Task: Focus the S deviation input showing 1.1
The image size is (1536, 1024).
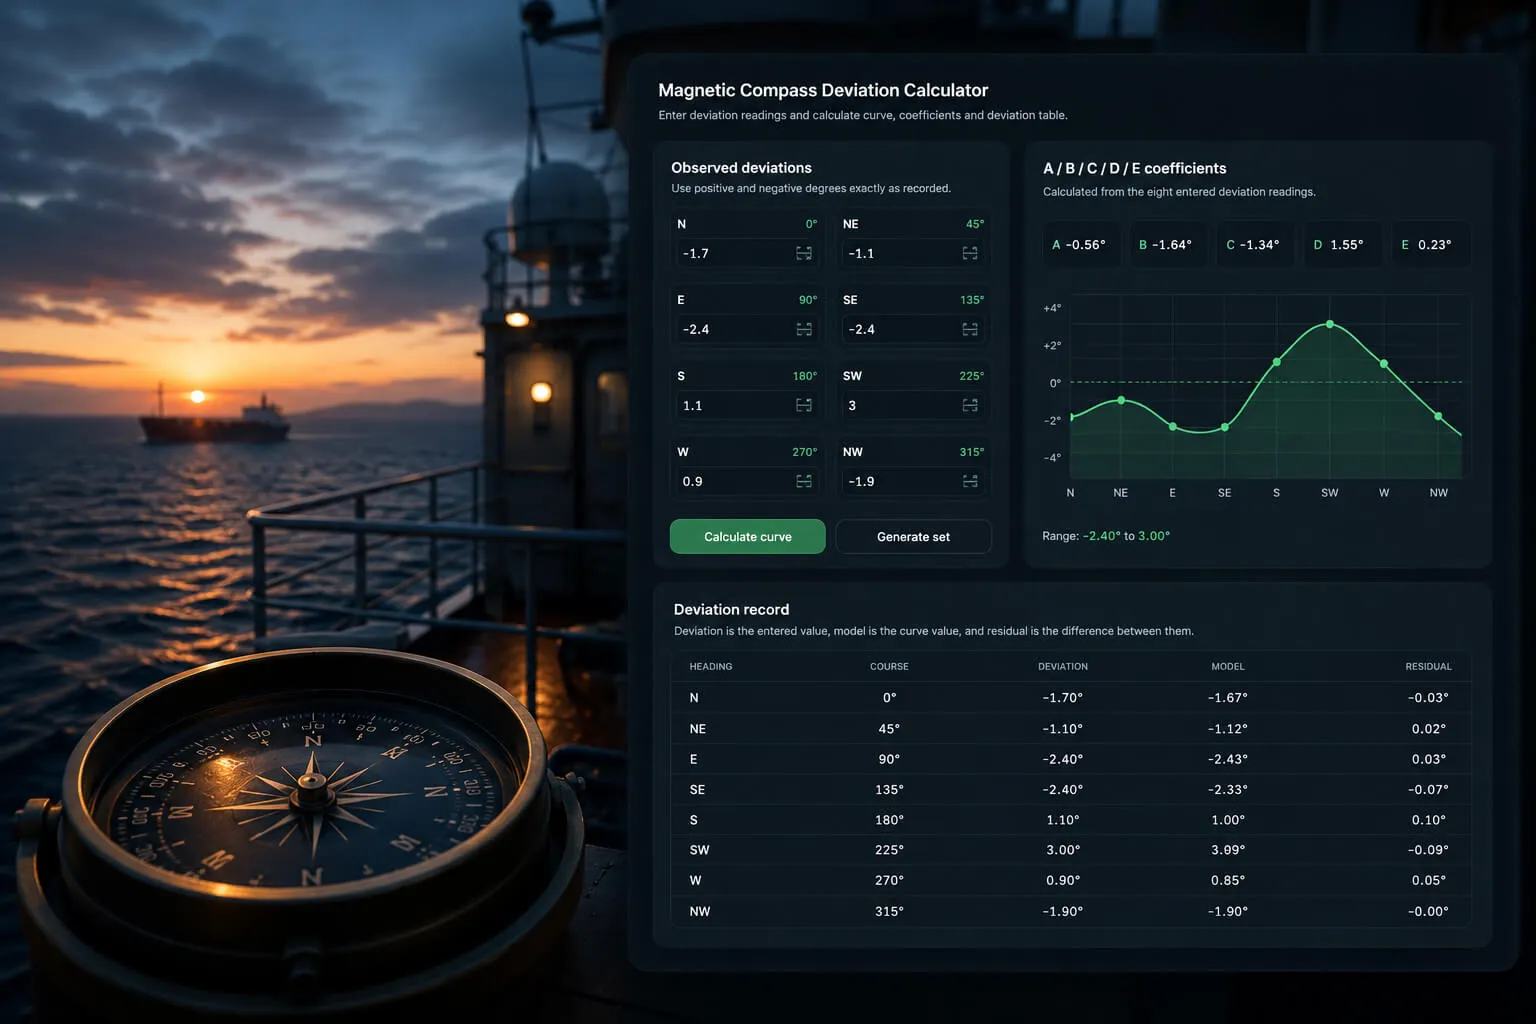Action: pos(747,405)
